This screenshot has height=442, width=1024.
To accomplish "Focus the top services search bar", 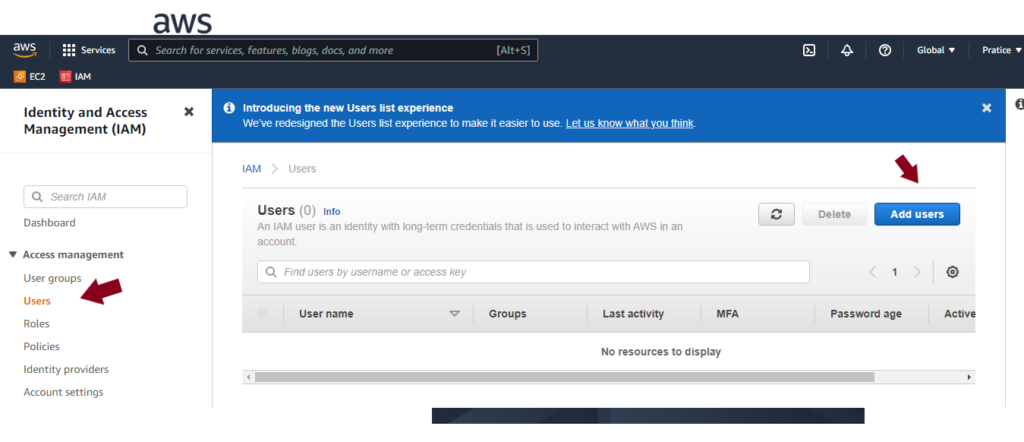I will pos(333,50).
